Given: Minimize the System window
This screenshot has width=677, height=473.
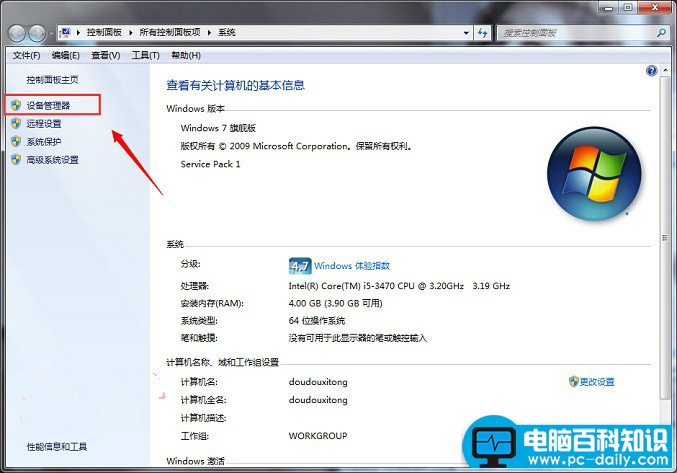Looking at the screenshot, I should 609,7.
